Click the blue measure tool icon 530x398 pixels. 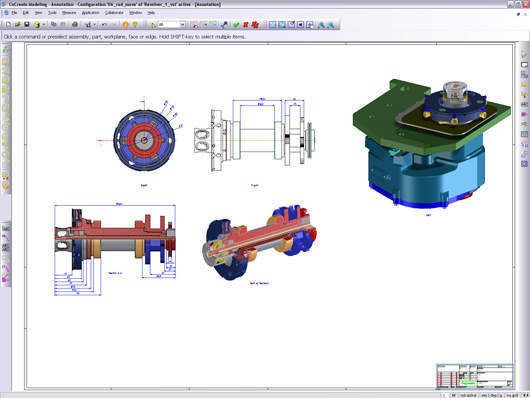coord(224,25)
